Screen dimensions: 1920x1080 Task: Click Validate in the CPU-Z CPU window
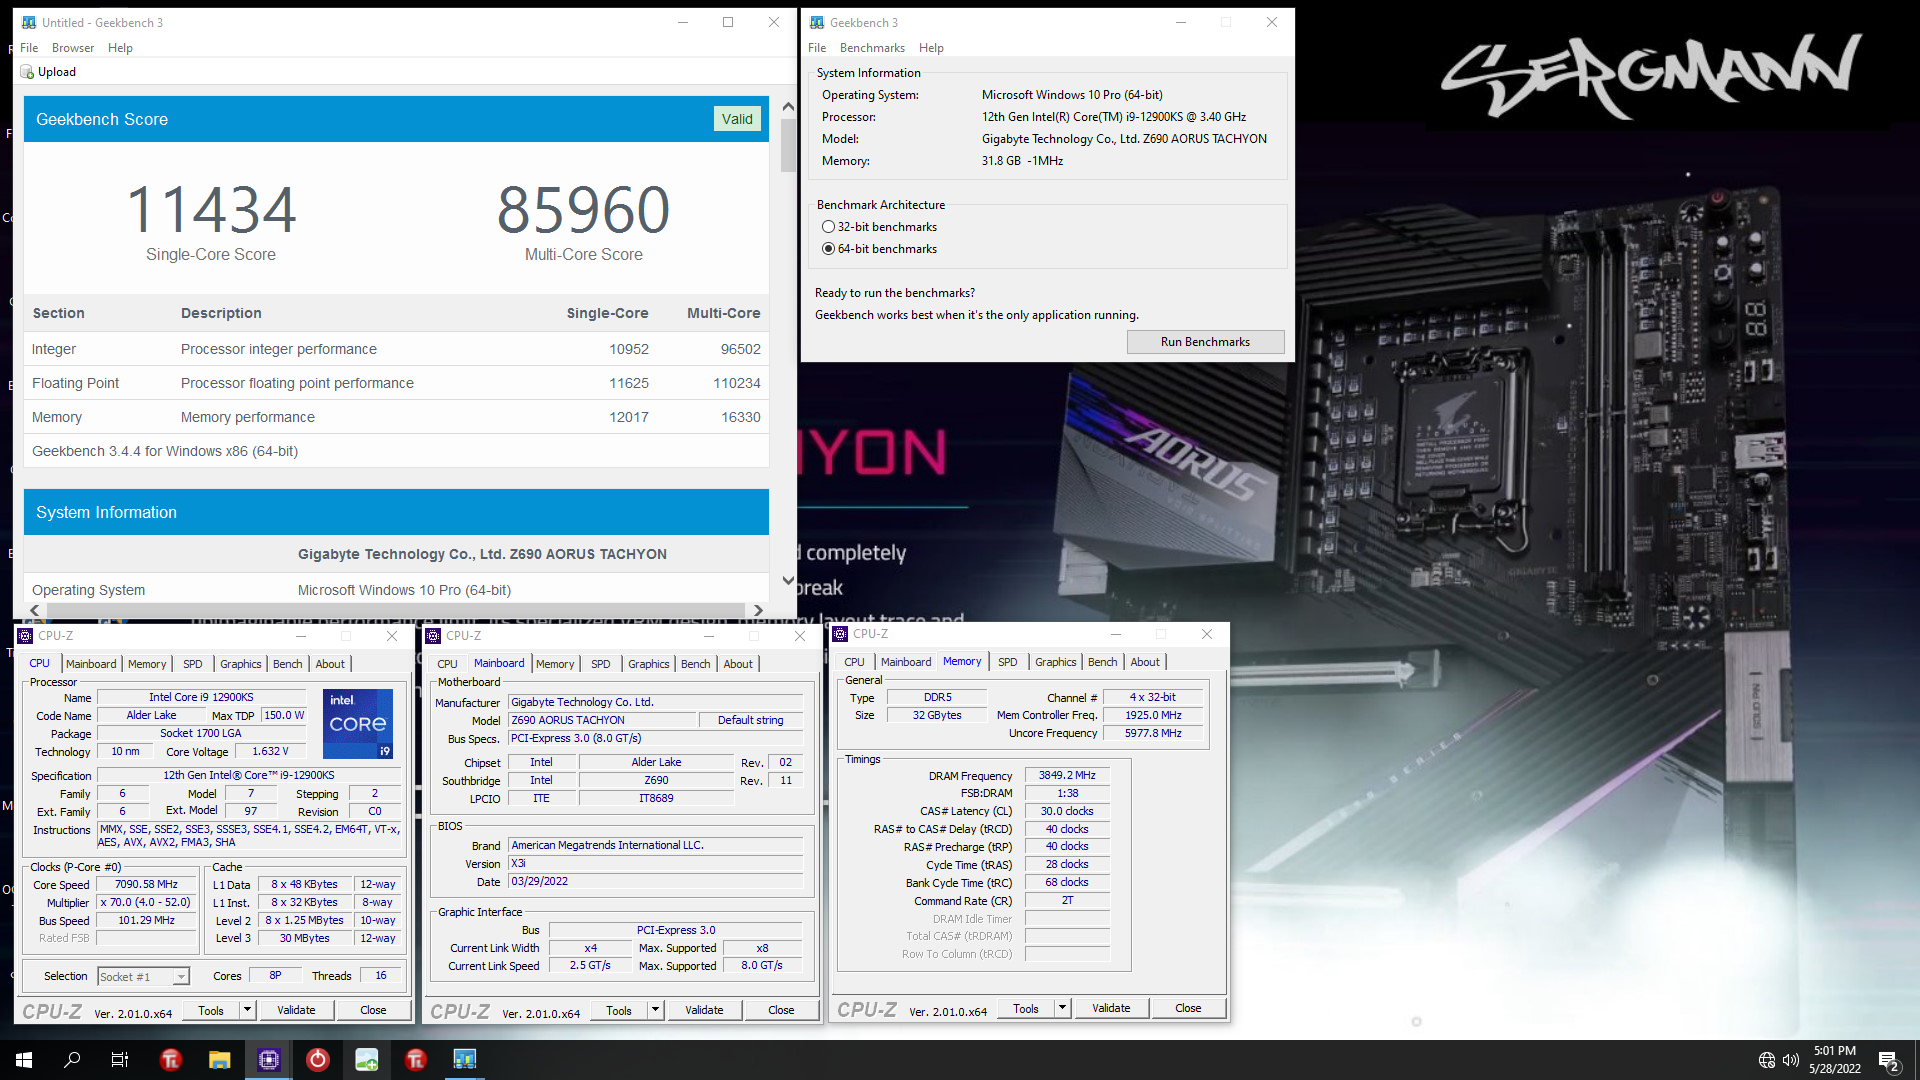pyautogui.click(x=296, y=1010)
